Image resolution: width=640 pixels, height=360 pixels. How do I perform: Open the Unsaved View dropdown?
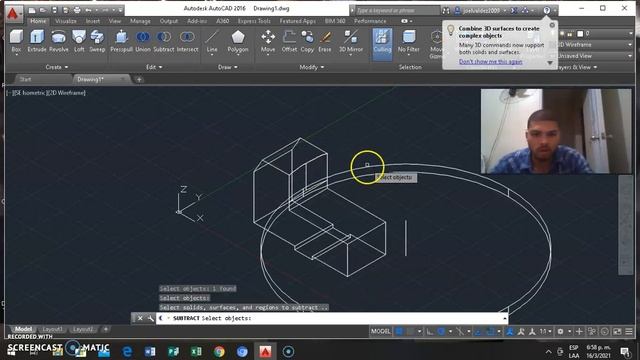593,56
